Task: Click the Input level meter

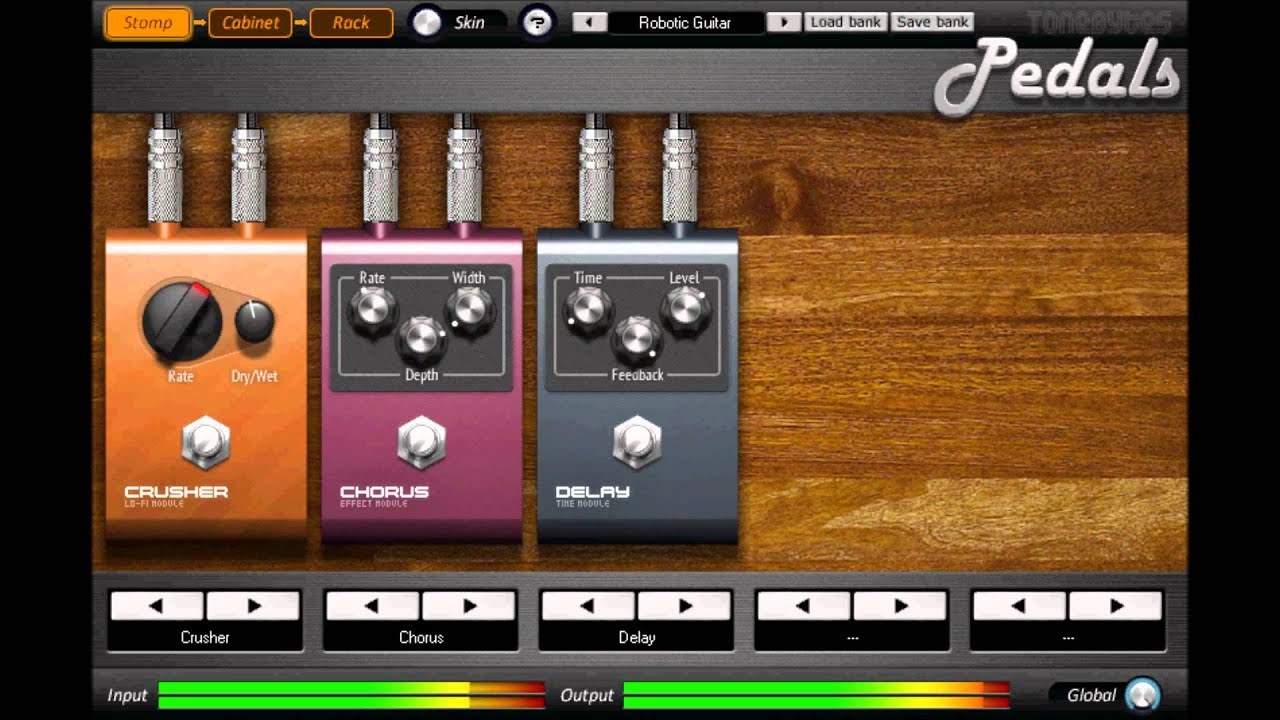Action: [x=351, y=695]
